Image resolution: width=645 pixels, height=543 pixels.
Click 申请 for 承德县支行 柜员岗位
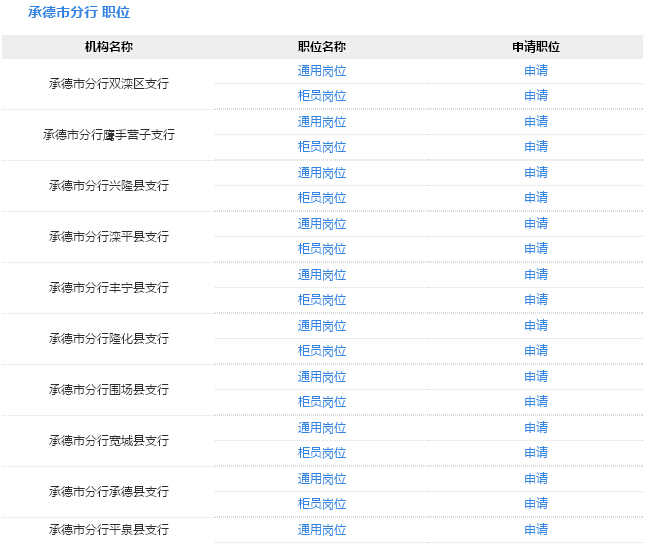coord(536,504)
